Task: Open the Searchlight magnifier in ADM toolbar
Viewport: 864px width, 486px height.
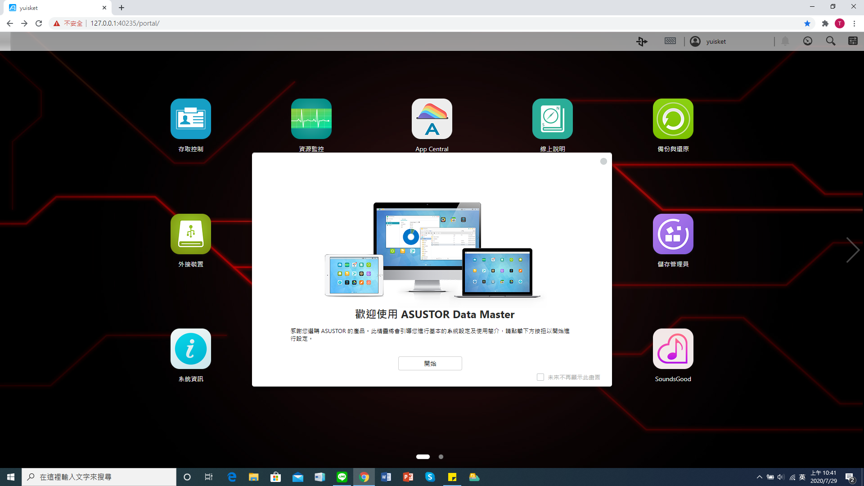Action: pyautogui.click(x=830, y=41)
